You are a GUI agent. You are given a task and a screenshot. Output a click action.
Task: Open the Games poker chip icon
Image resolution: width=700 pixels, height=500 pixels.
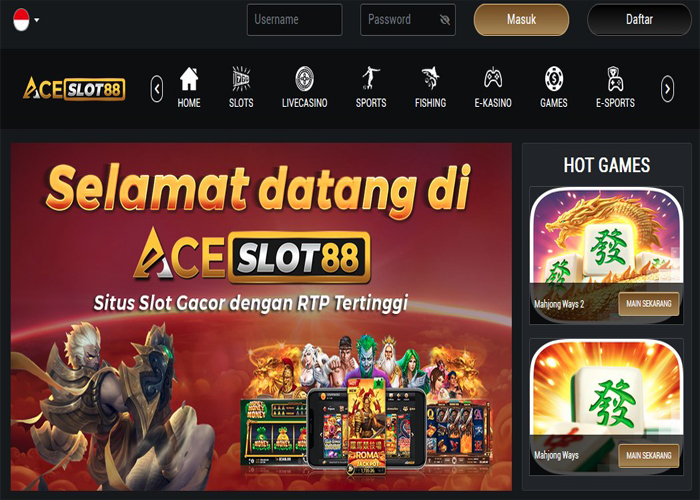coord(554,79)
